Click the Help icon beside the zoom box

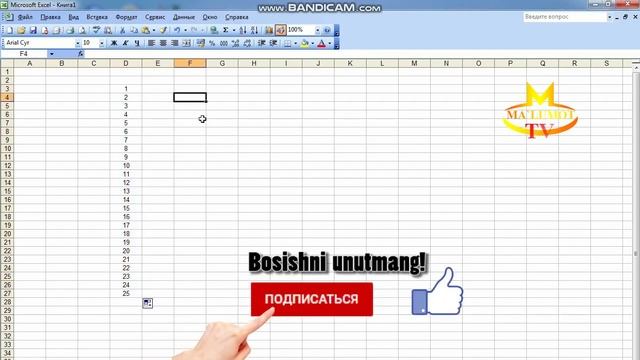click(x=327, y=30)
